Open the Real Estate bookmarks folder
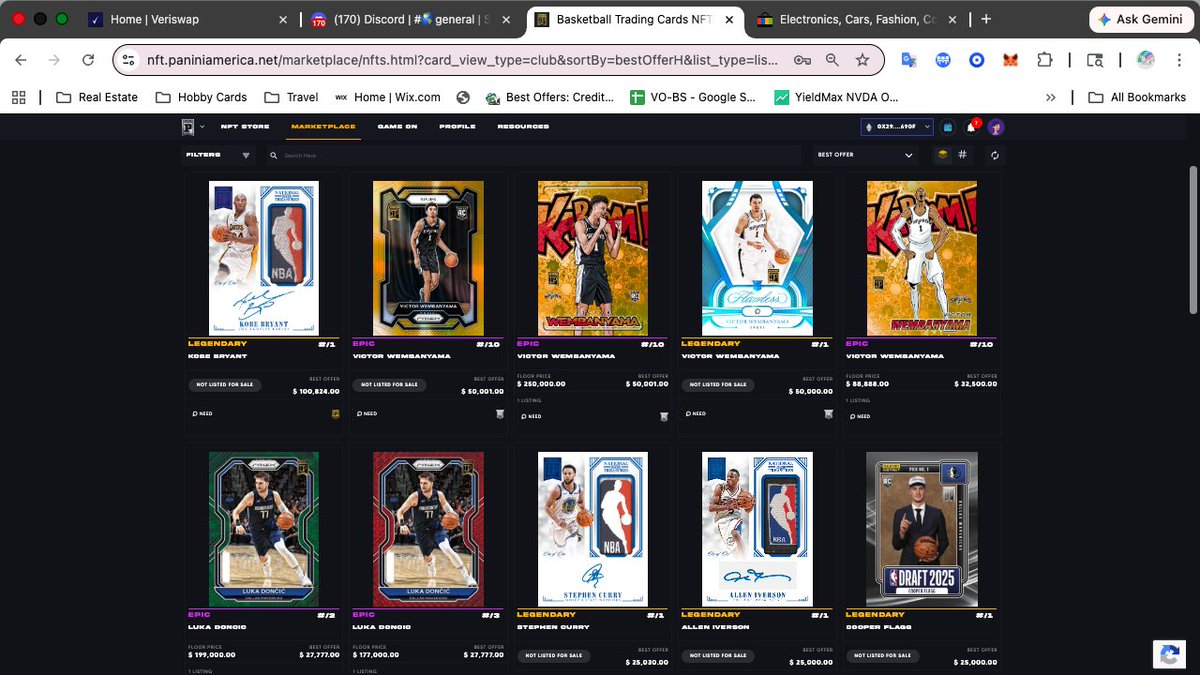This screenshot has width=1200, height=675. [98, 97]
